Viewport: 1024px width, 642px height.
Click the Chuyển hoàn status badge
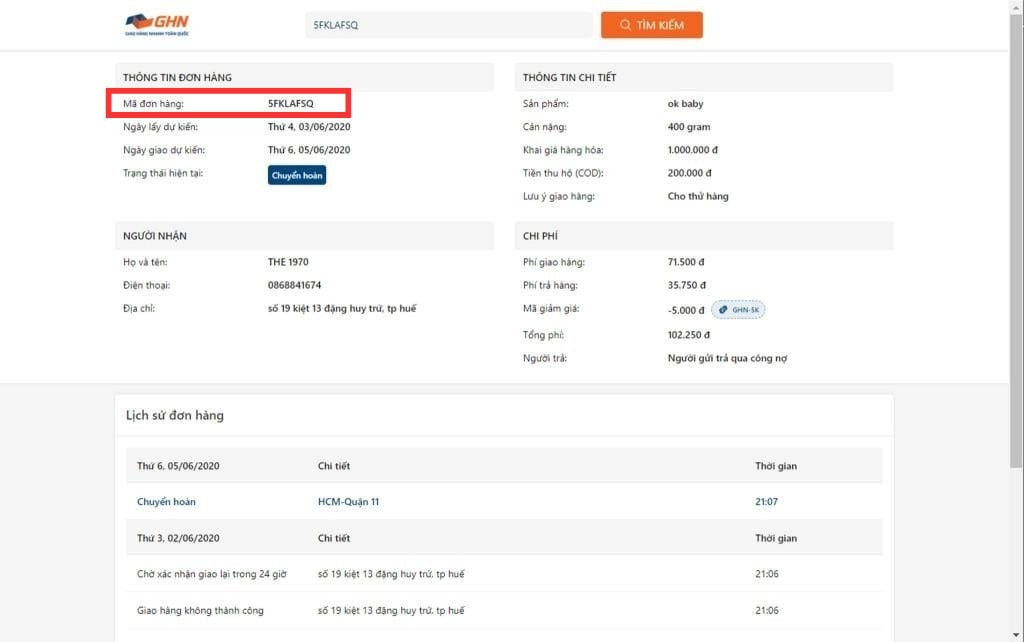coord(297,175)
